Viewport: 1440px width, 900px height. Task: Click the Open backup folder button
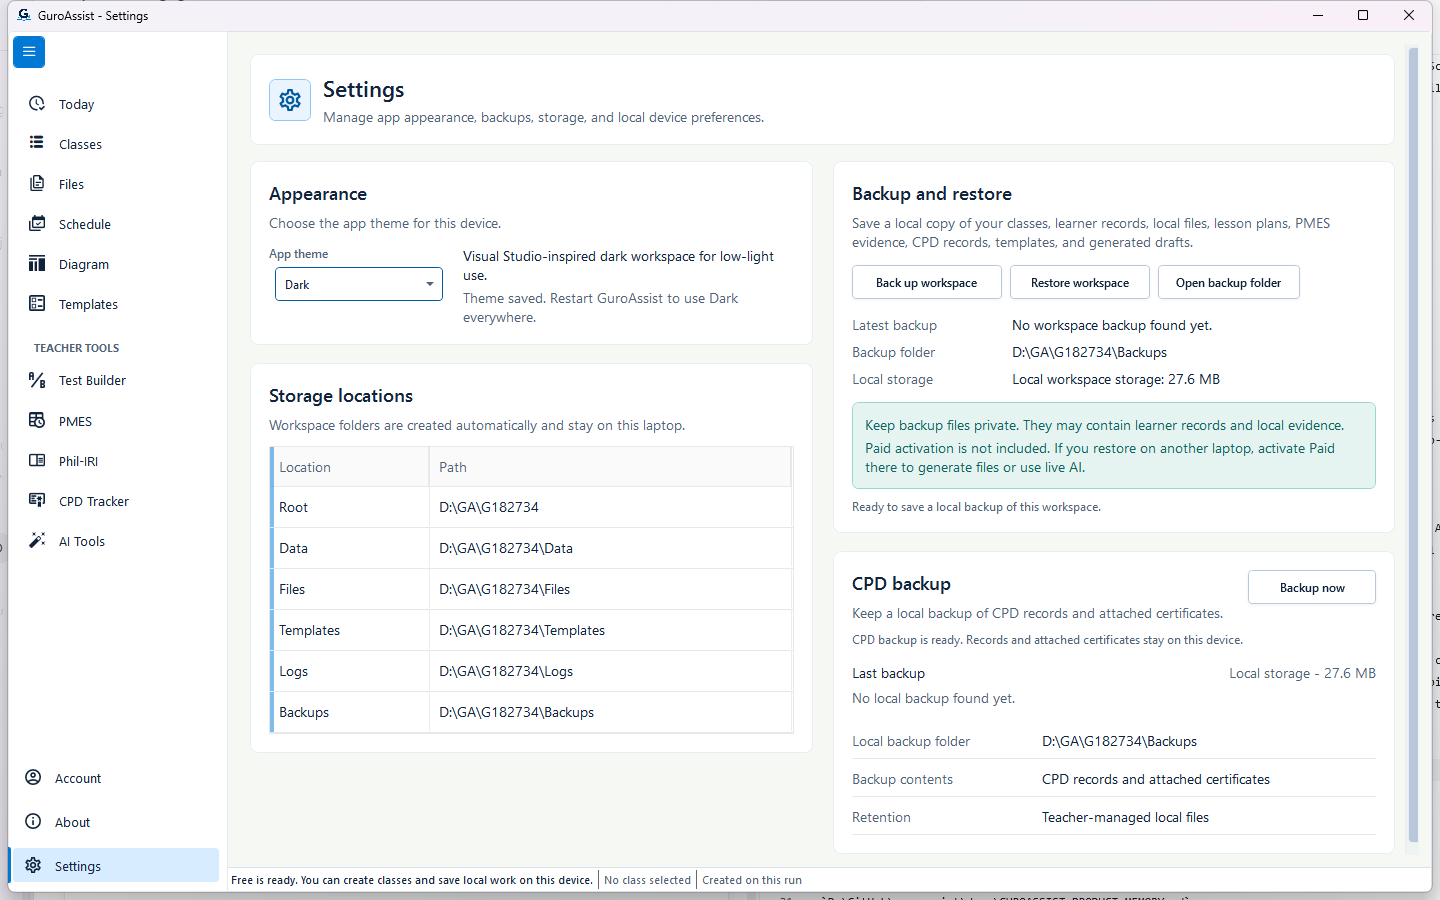click(1229, 282)
